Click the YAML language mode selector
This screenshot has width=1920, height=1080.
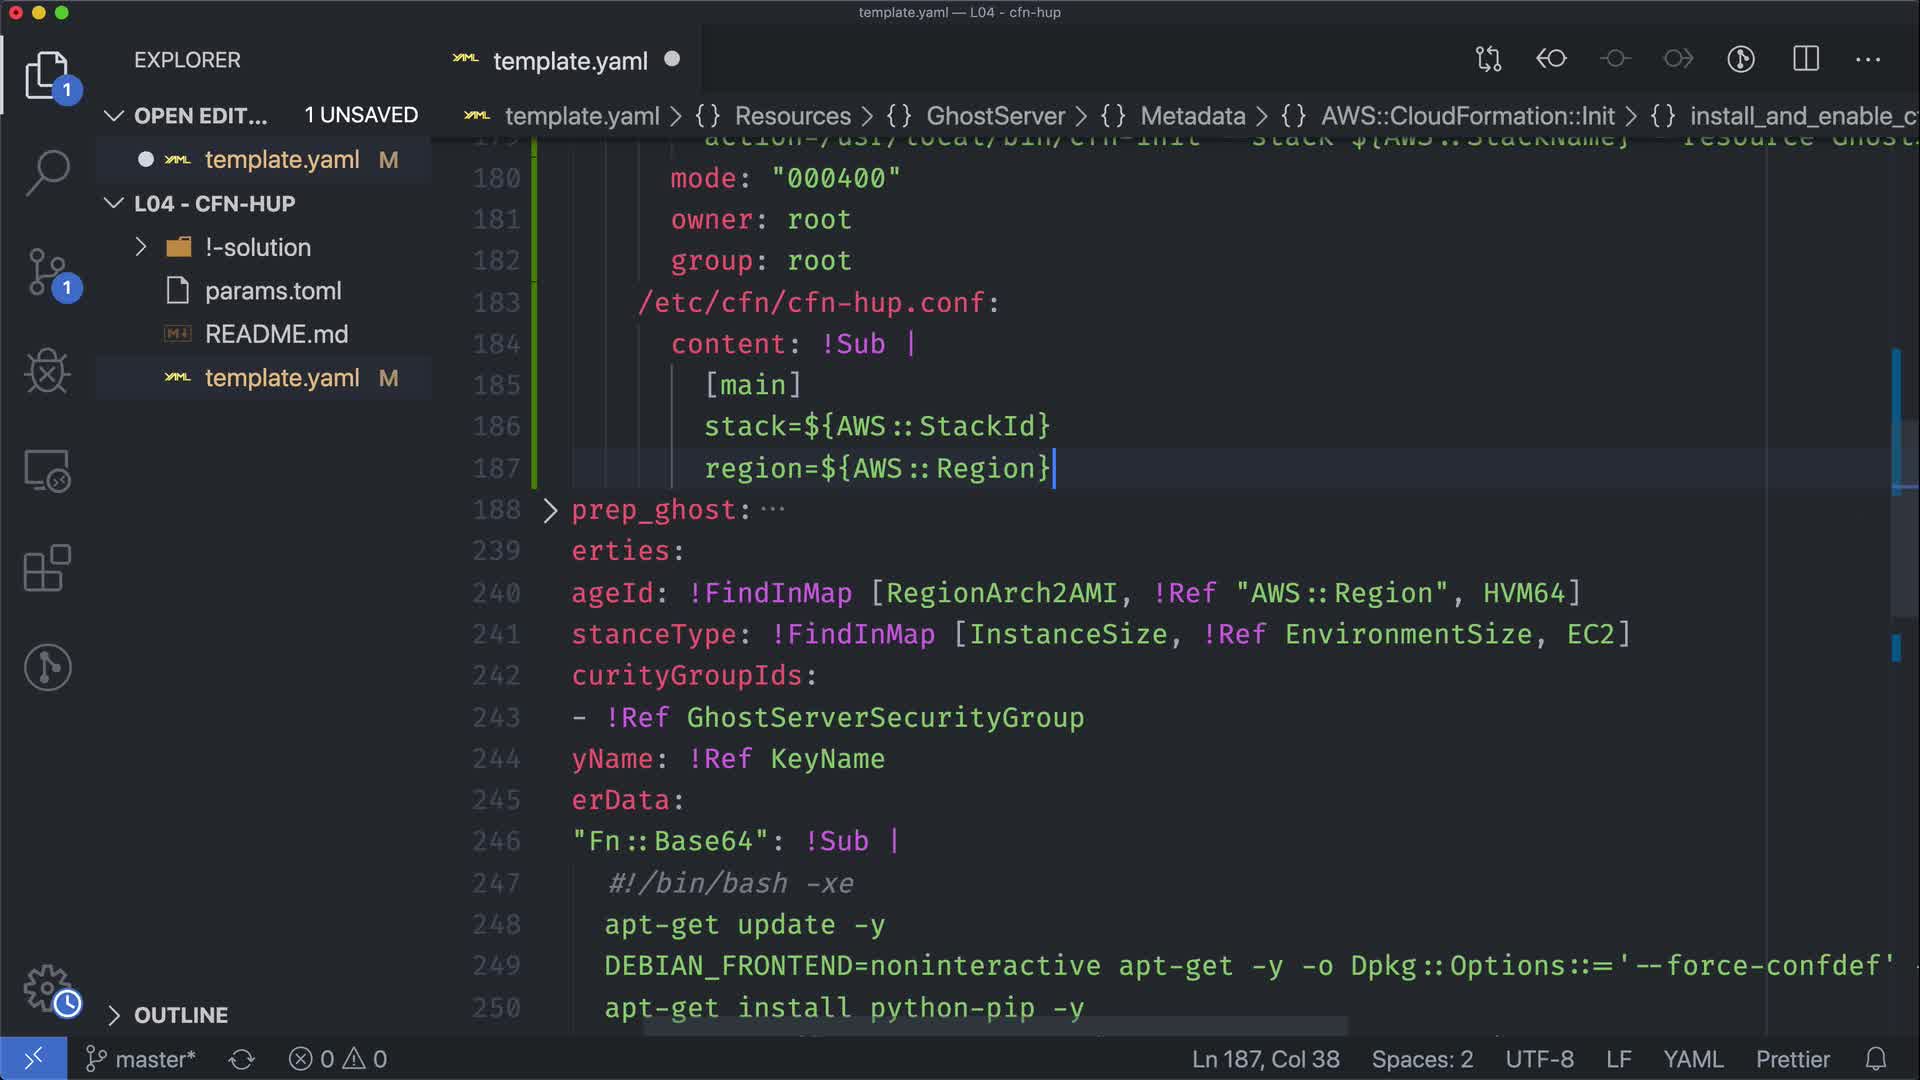[x=1692, y=1059]
